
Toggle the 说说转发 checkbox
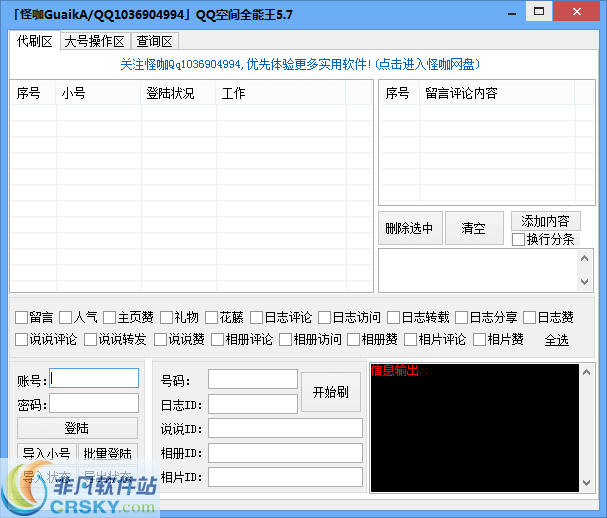tap(91, 339)
